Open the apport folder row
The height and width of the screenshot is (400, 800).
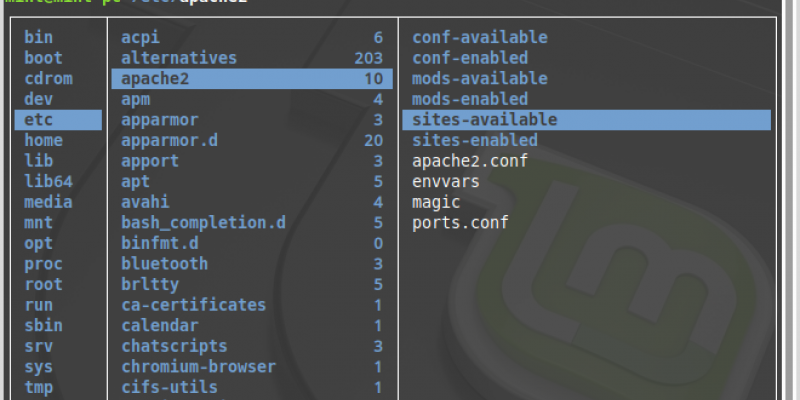[252, 161]
